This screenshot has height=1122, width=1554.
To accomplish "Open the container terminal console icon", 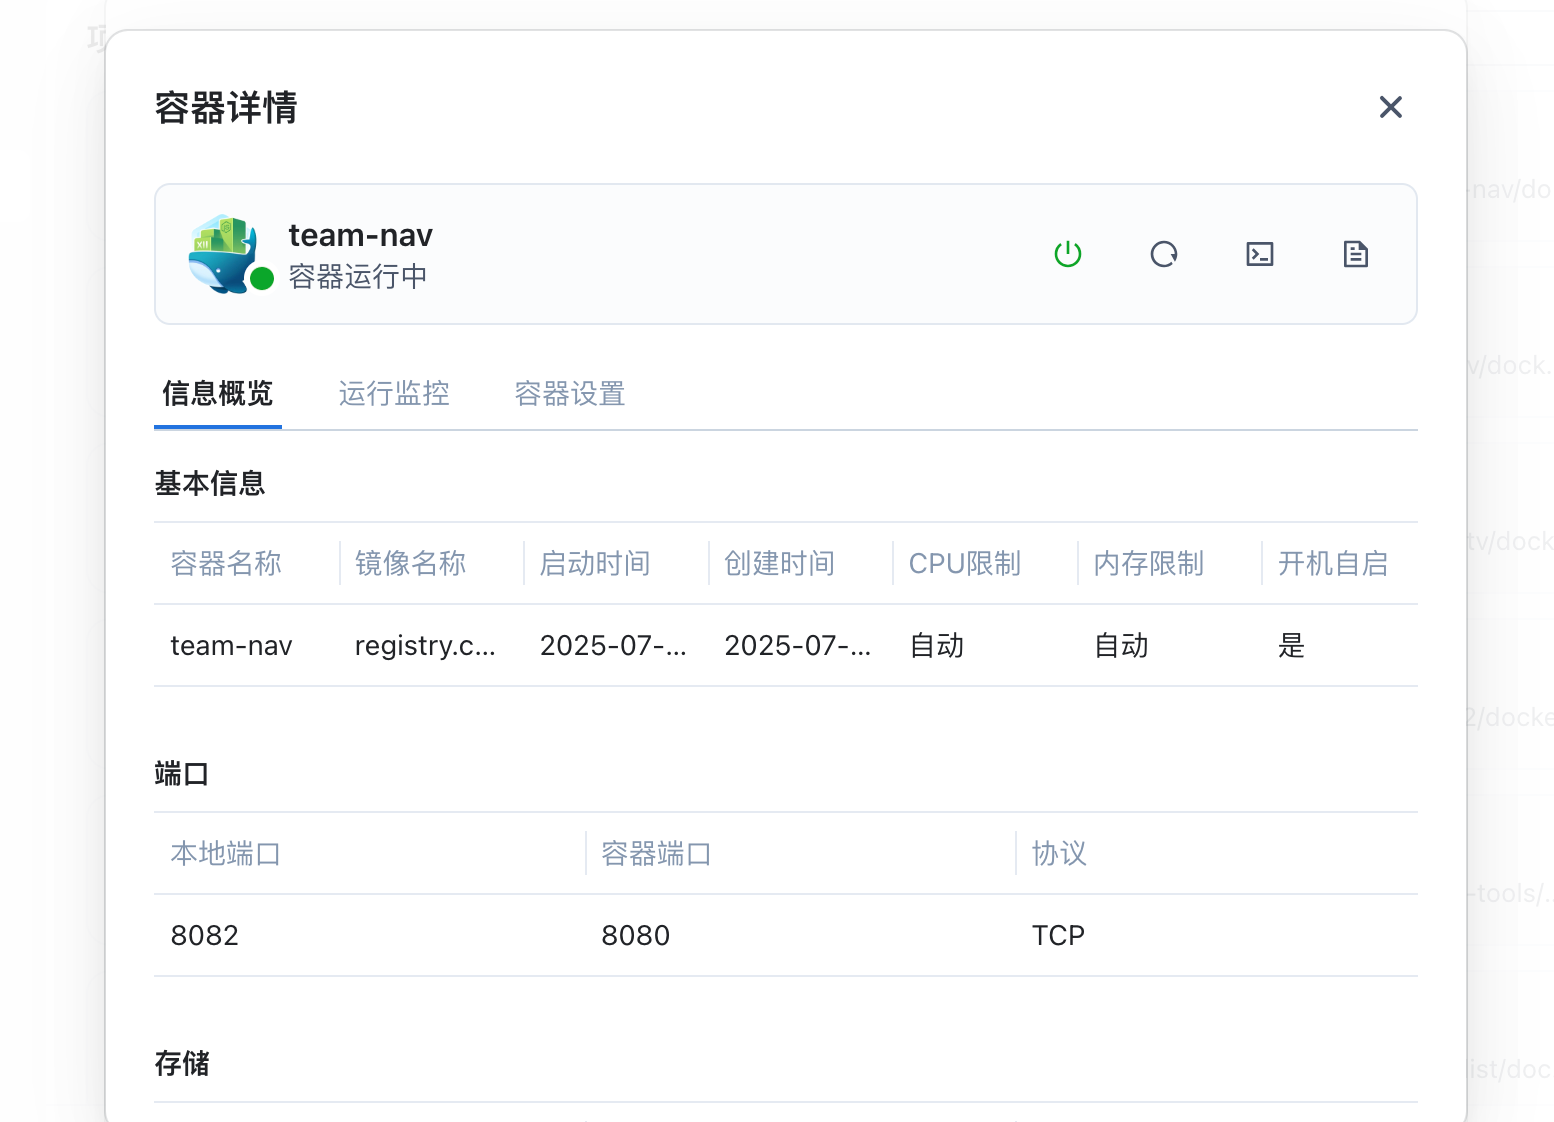I will coord(1260,254).
